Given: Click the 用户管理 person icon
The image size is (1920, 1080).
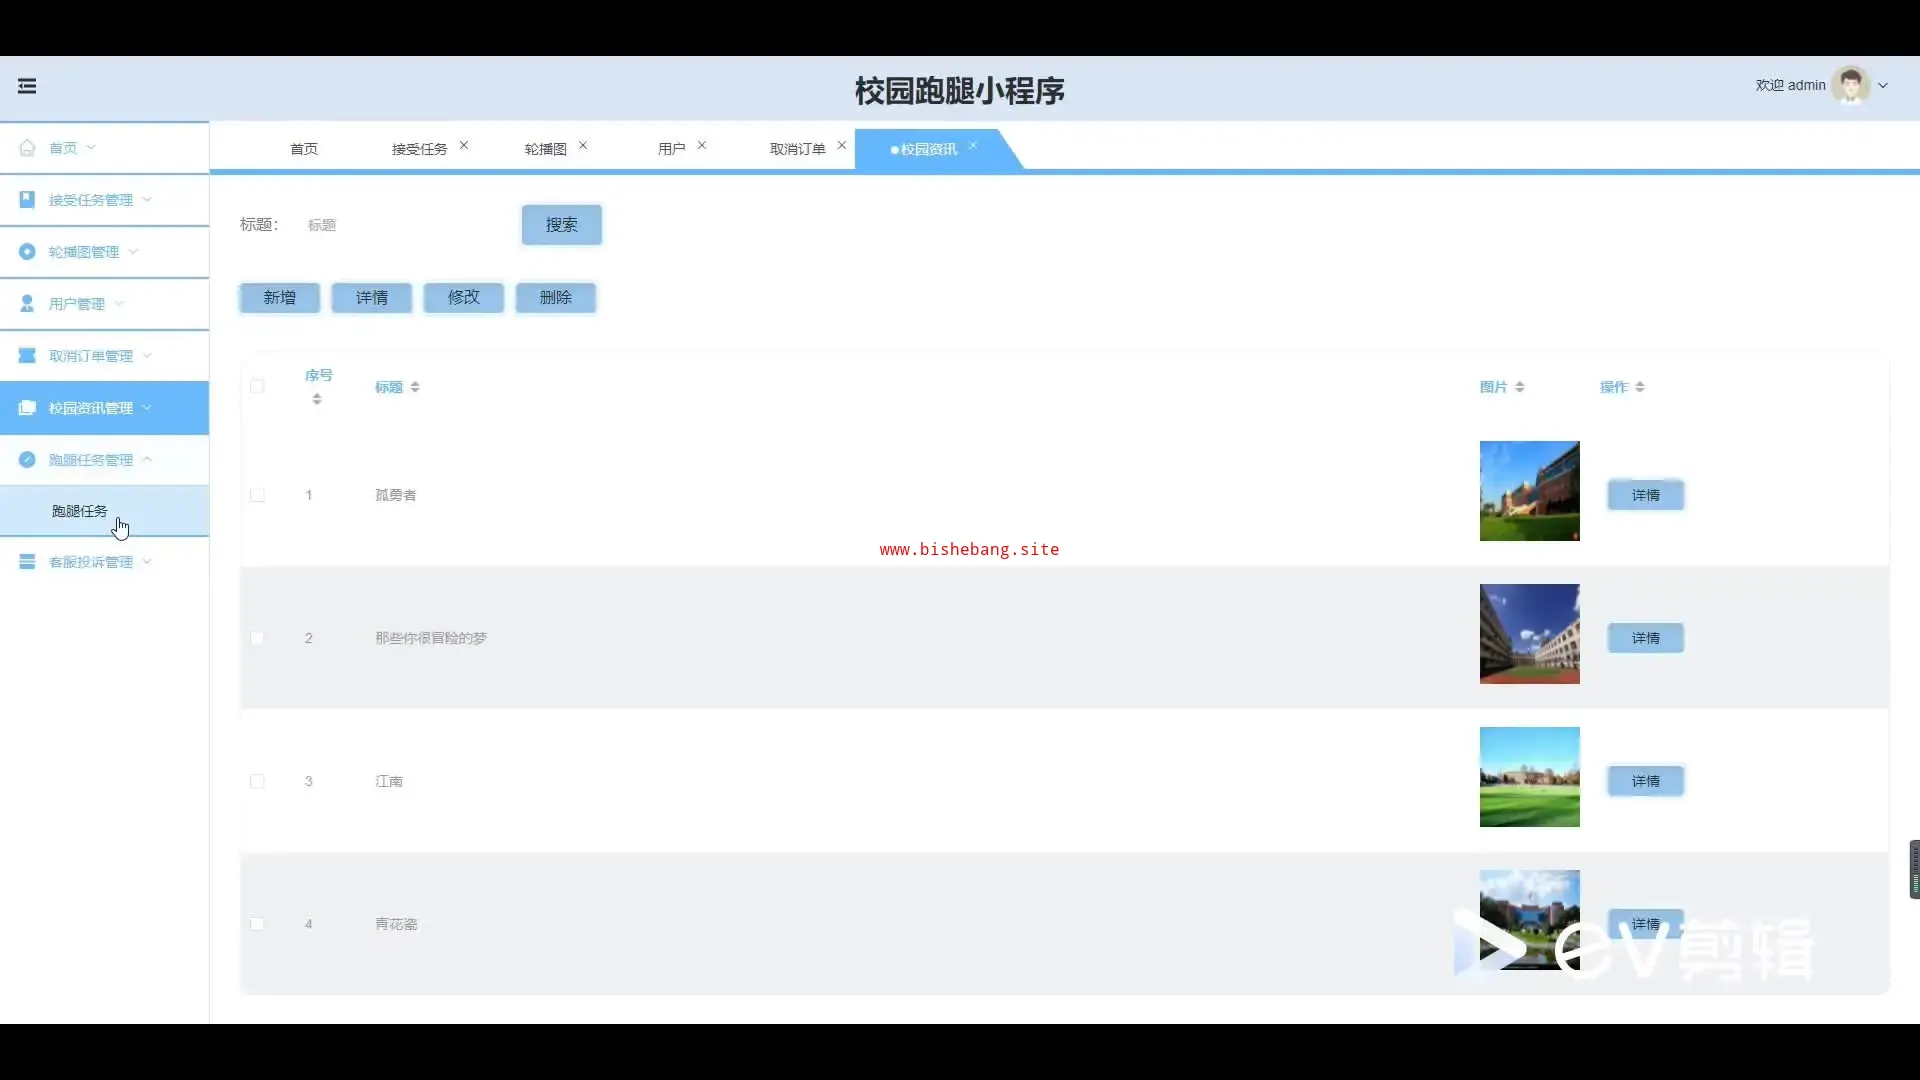Looking at the screenshot, I should [x=27, y=304].
